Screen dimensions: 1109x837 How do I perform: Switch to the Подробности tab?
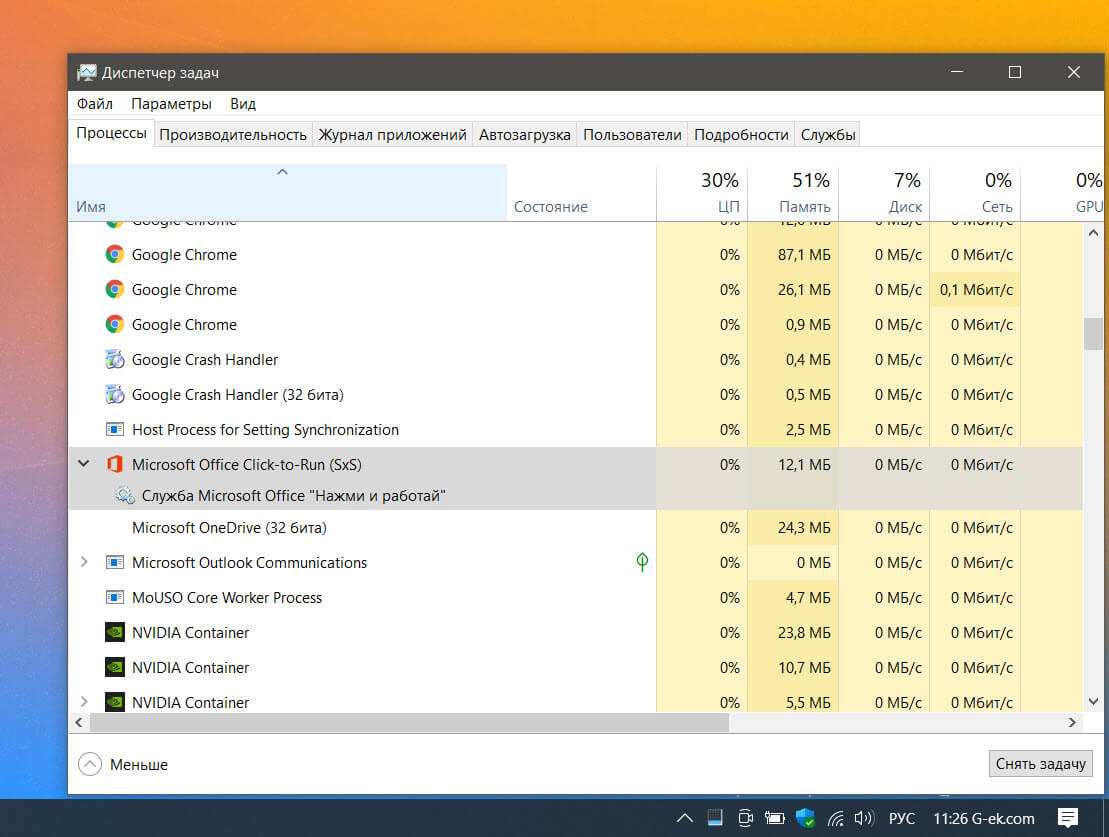741,134
